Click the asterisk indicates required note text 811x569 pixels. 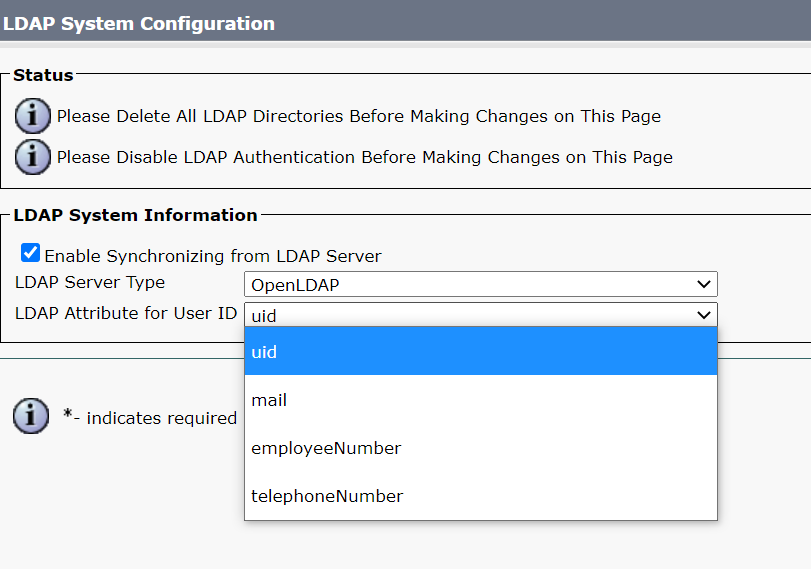pos(150,418)
